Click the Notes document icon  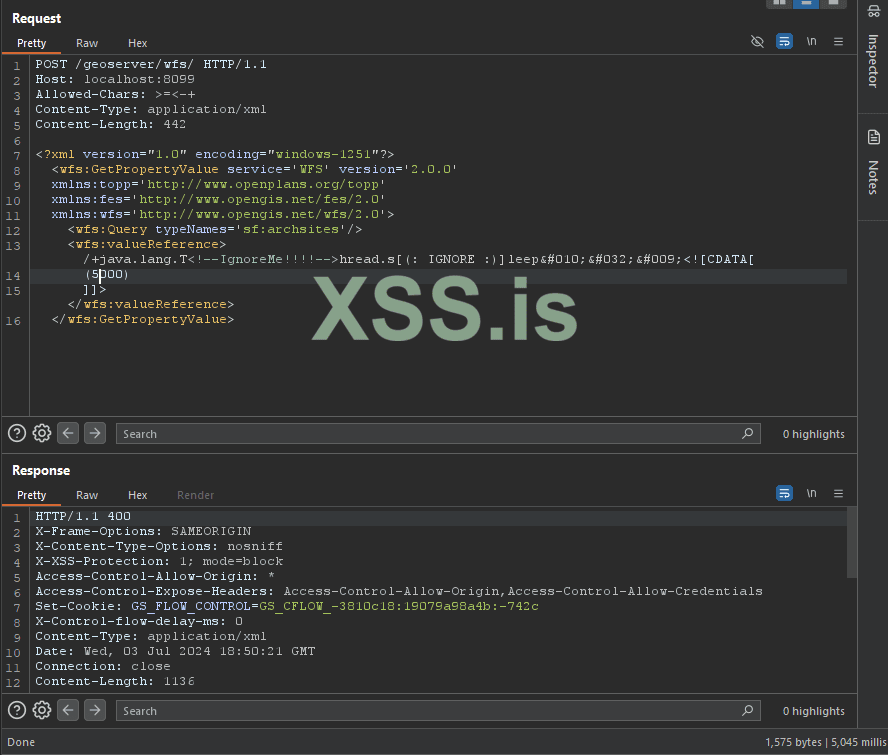(x=873, y=137)
